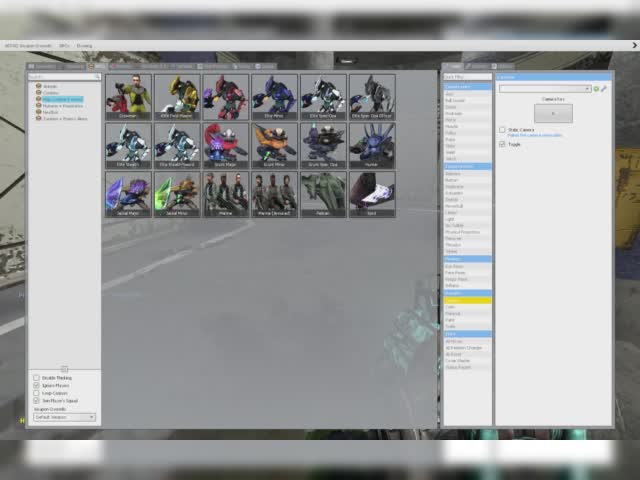Choose the Elite Stealth Sword NPC icon
The image size is (640, 480).
click(x=177, y=146)
